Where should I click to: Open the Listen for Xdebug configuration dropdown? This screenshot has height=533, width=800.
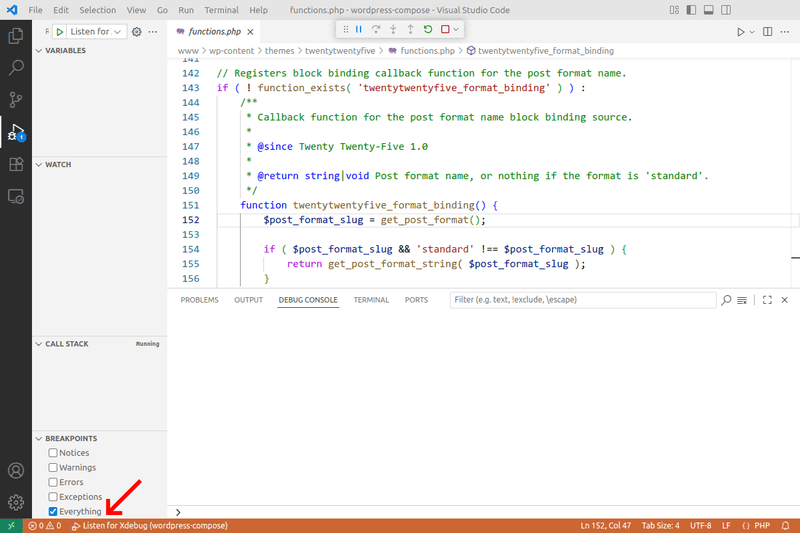[96, 32]
